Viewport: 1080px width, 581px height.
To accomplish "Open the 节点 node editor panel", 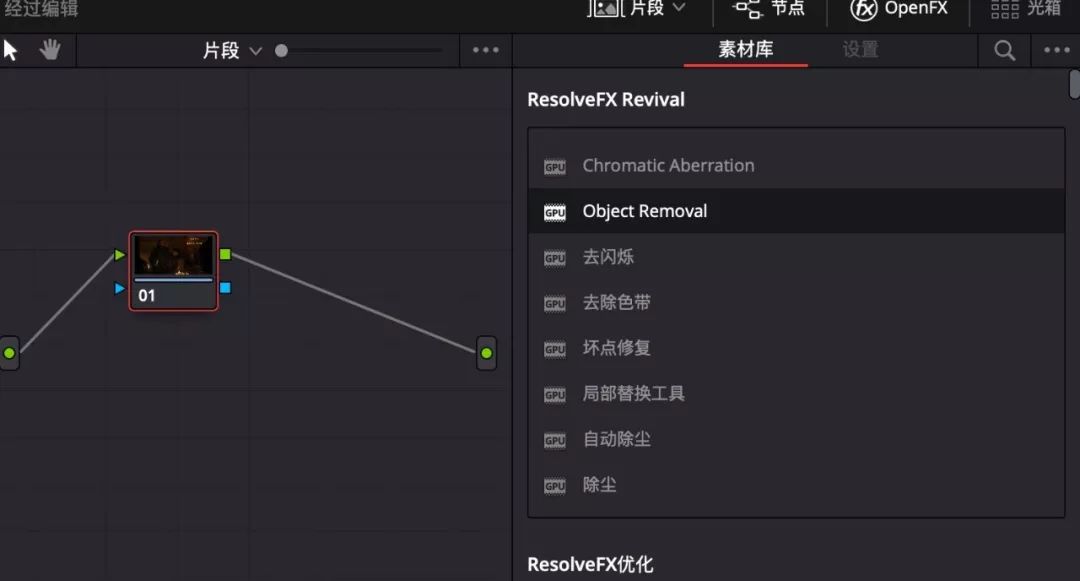I will [769, 8].
